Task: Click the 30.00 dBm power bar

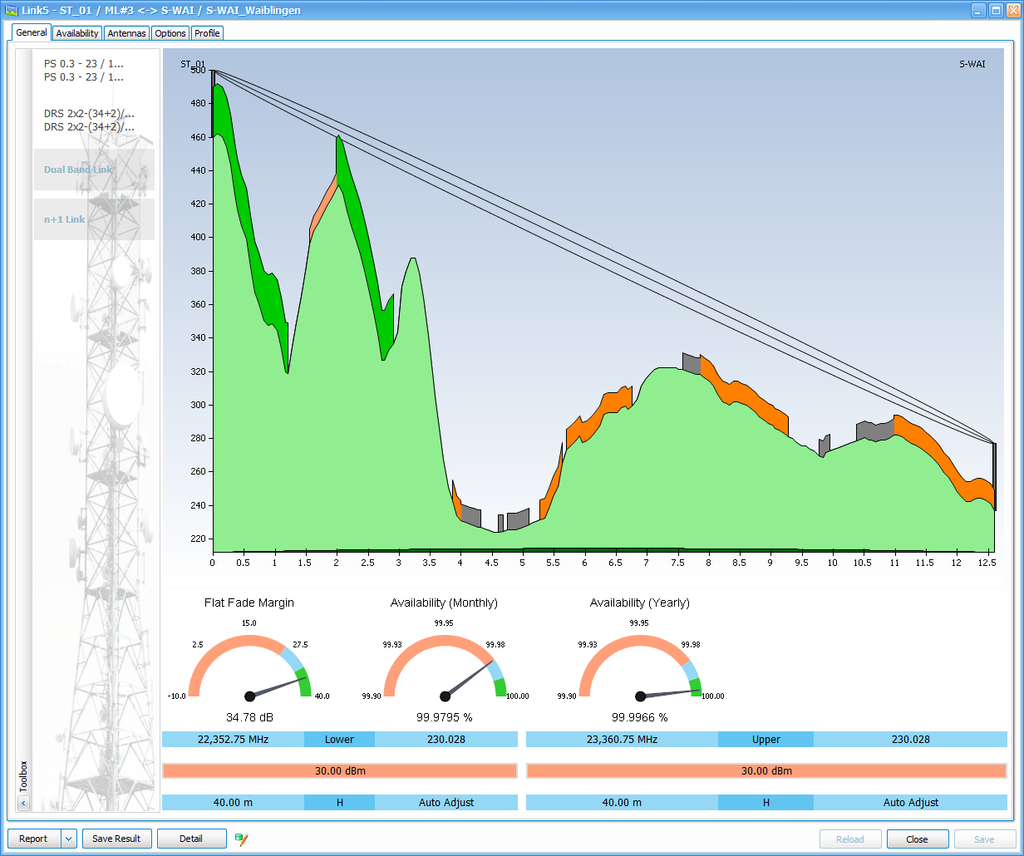Action: pyautogui.click(x=339, y=770)
